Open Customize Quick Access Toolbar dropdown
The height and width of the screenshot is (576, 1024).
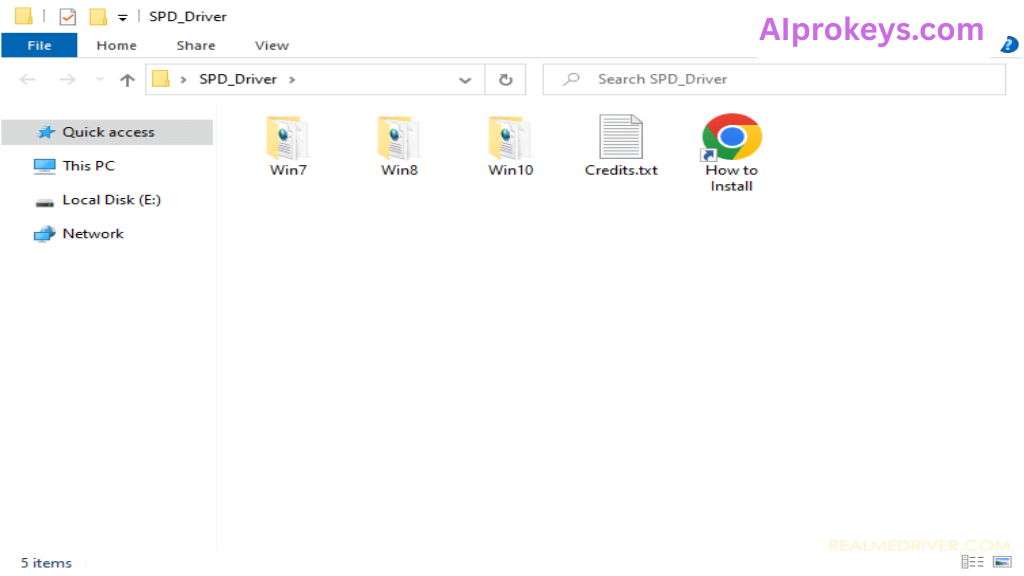pyautogui.click(x=123, y=18)
